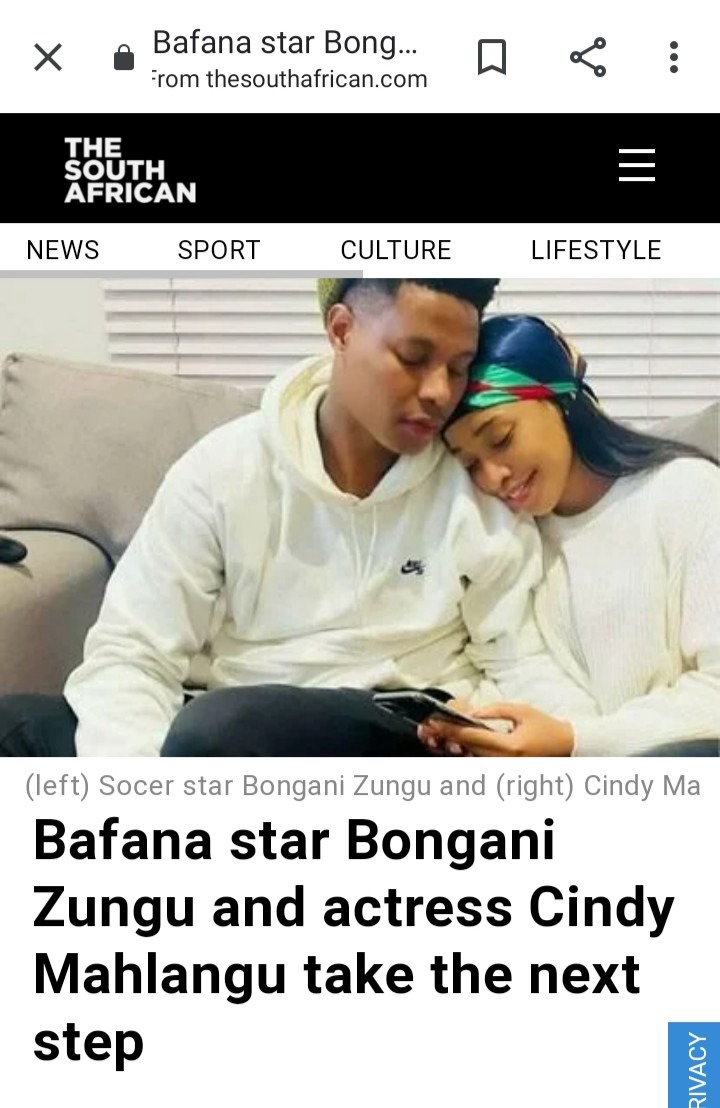Tap the thesouthafrican.com URL text
Screen dimensions: 720x1108
click(x=290, y=79)
